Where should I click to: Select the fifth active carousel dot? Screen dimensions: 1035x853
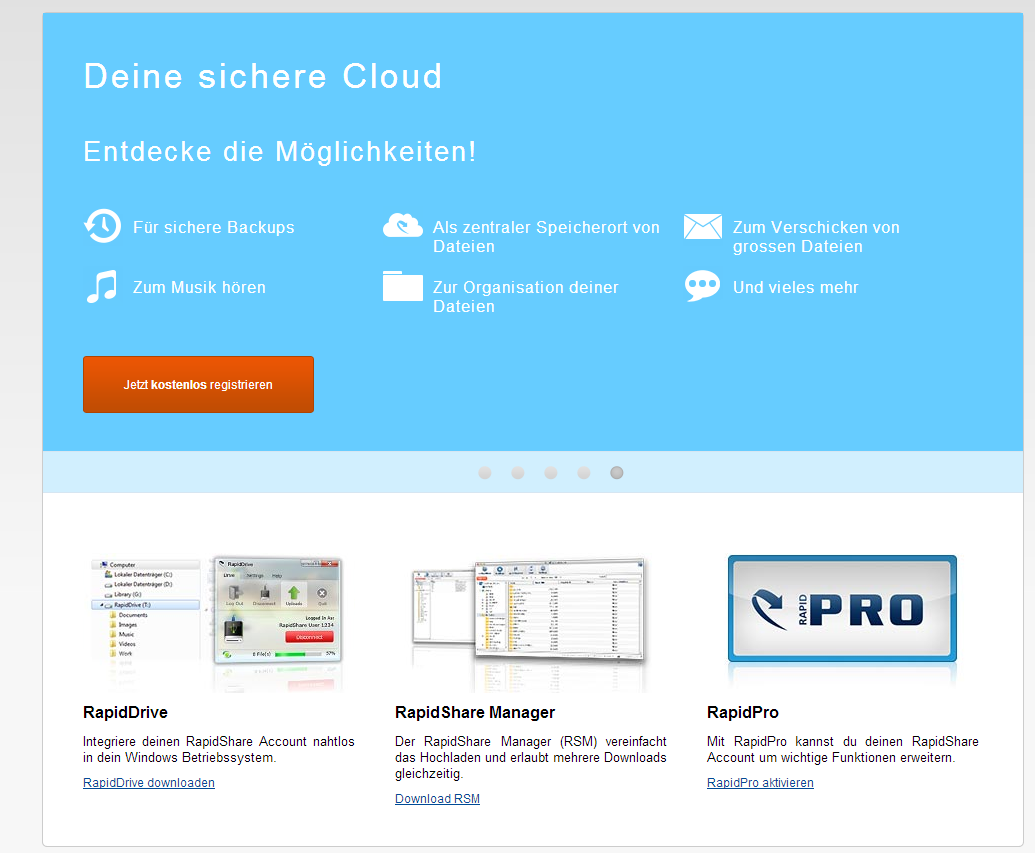617,473
